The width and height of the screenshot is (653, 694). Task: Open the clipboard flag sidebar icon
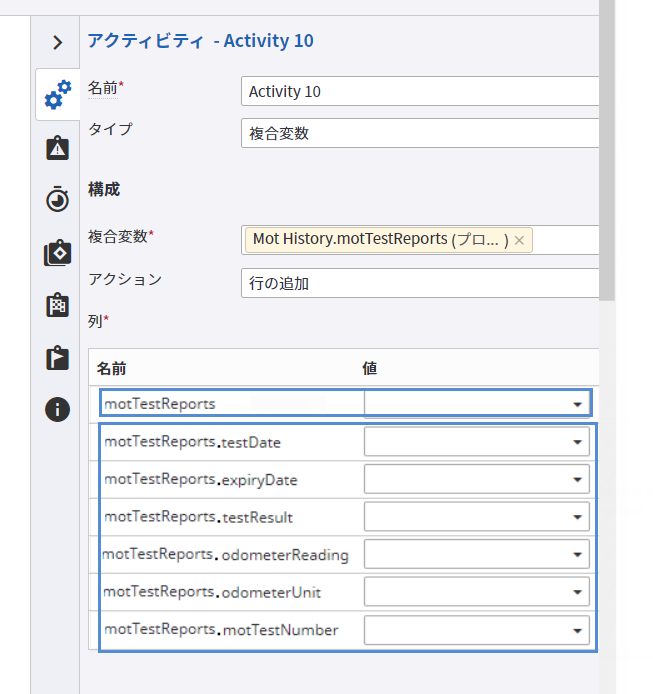point(57,357)
